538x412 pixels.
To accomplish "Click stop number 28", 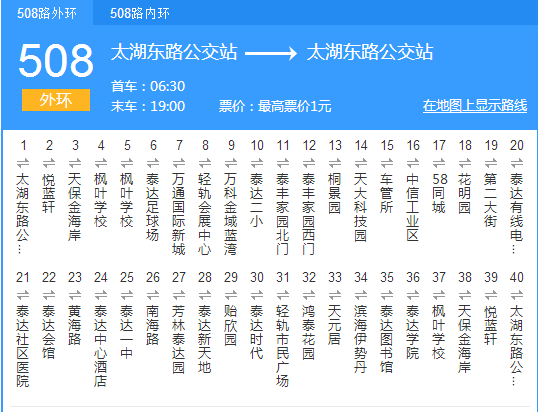I will (x=205, y=277).
